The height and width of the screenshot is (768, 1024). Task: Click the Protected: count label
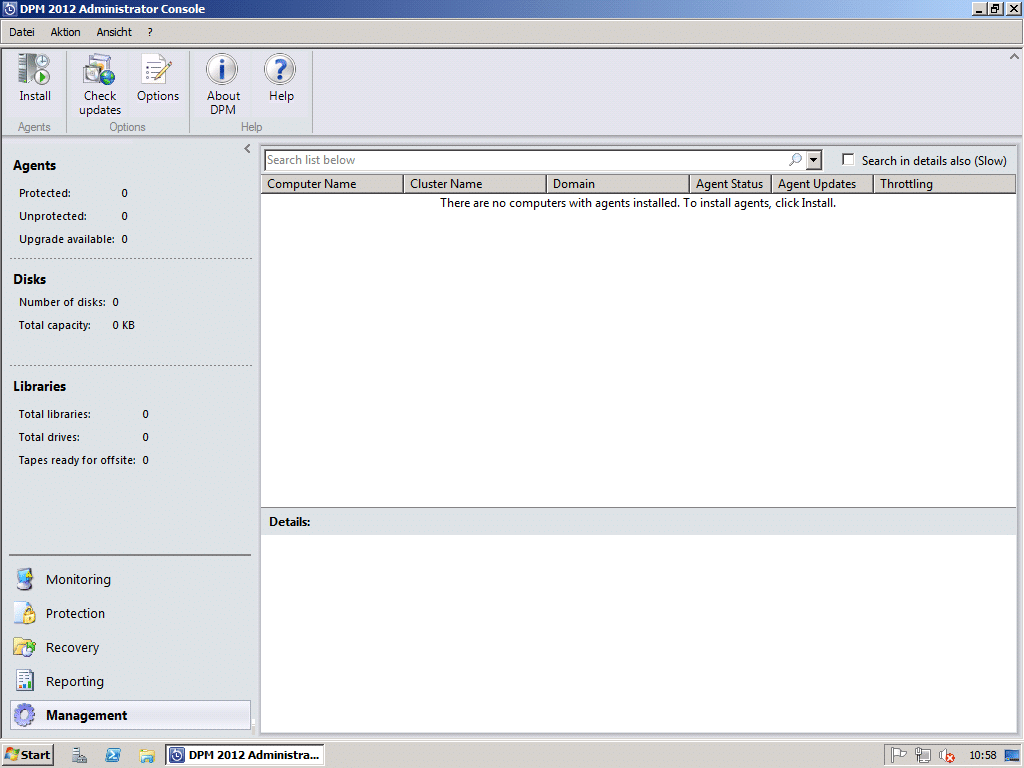(x=44, y=193)
